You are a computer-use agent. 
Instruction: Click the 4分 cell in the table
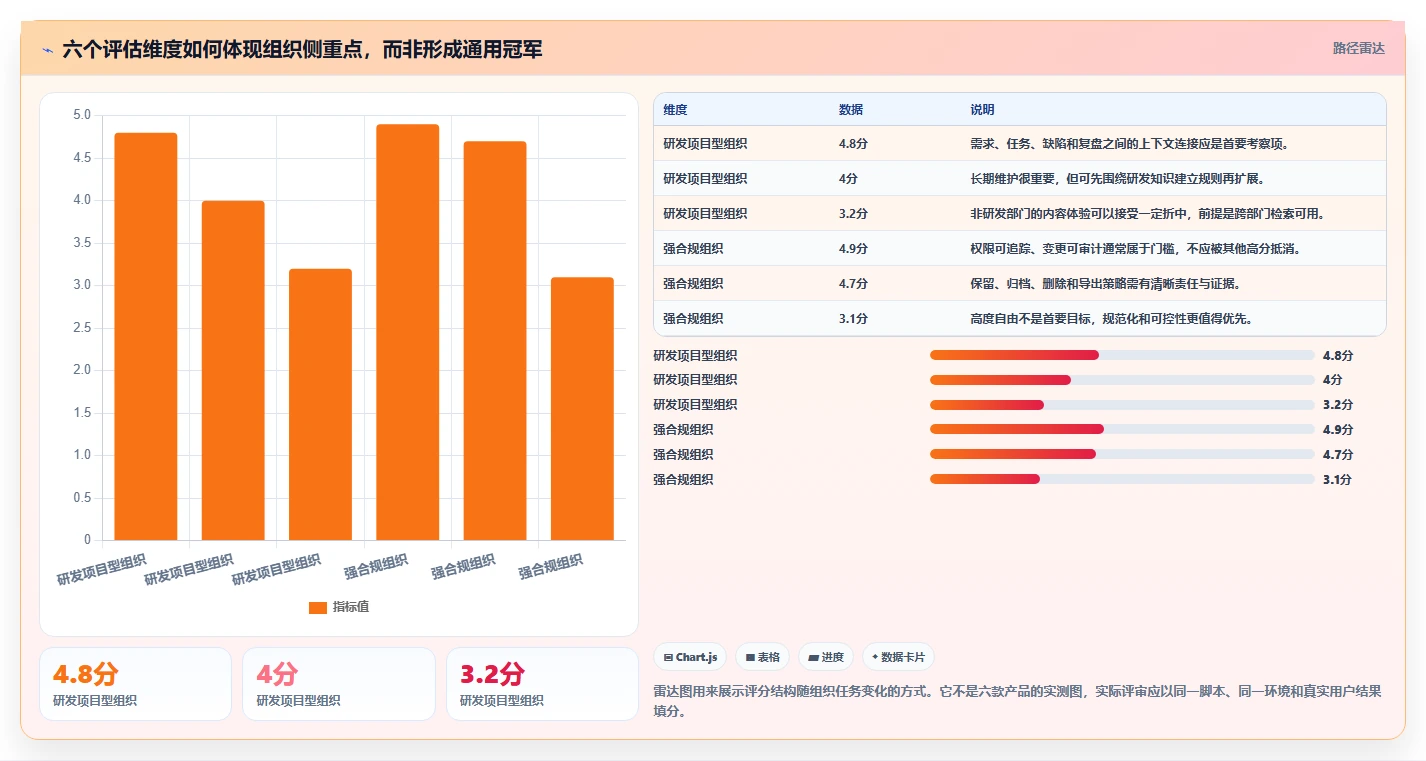pyautogui.click(x=848, y=179)
